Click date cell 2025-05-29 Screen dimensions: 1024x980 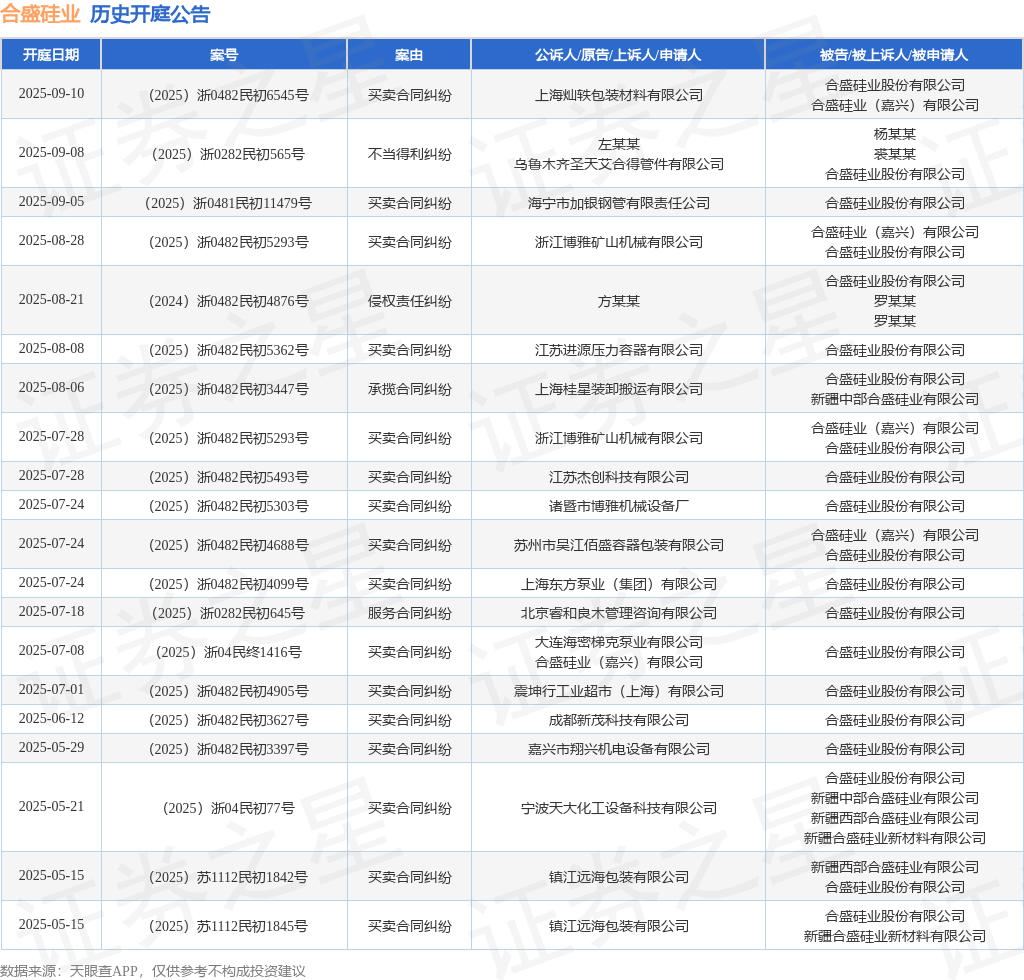(x=52, y=747)
